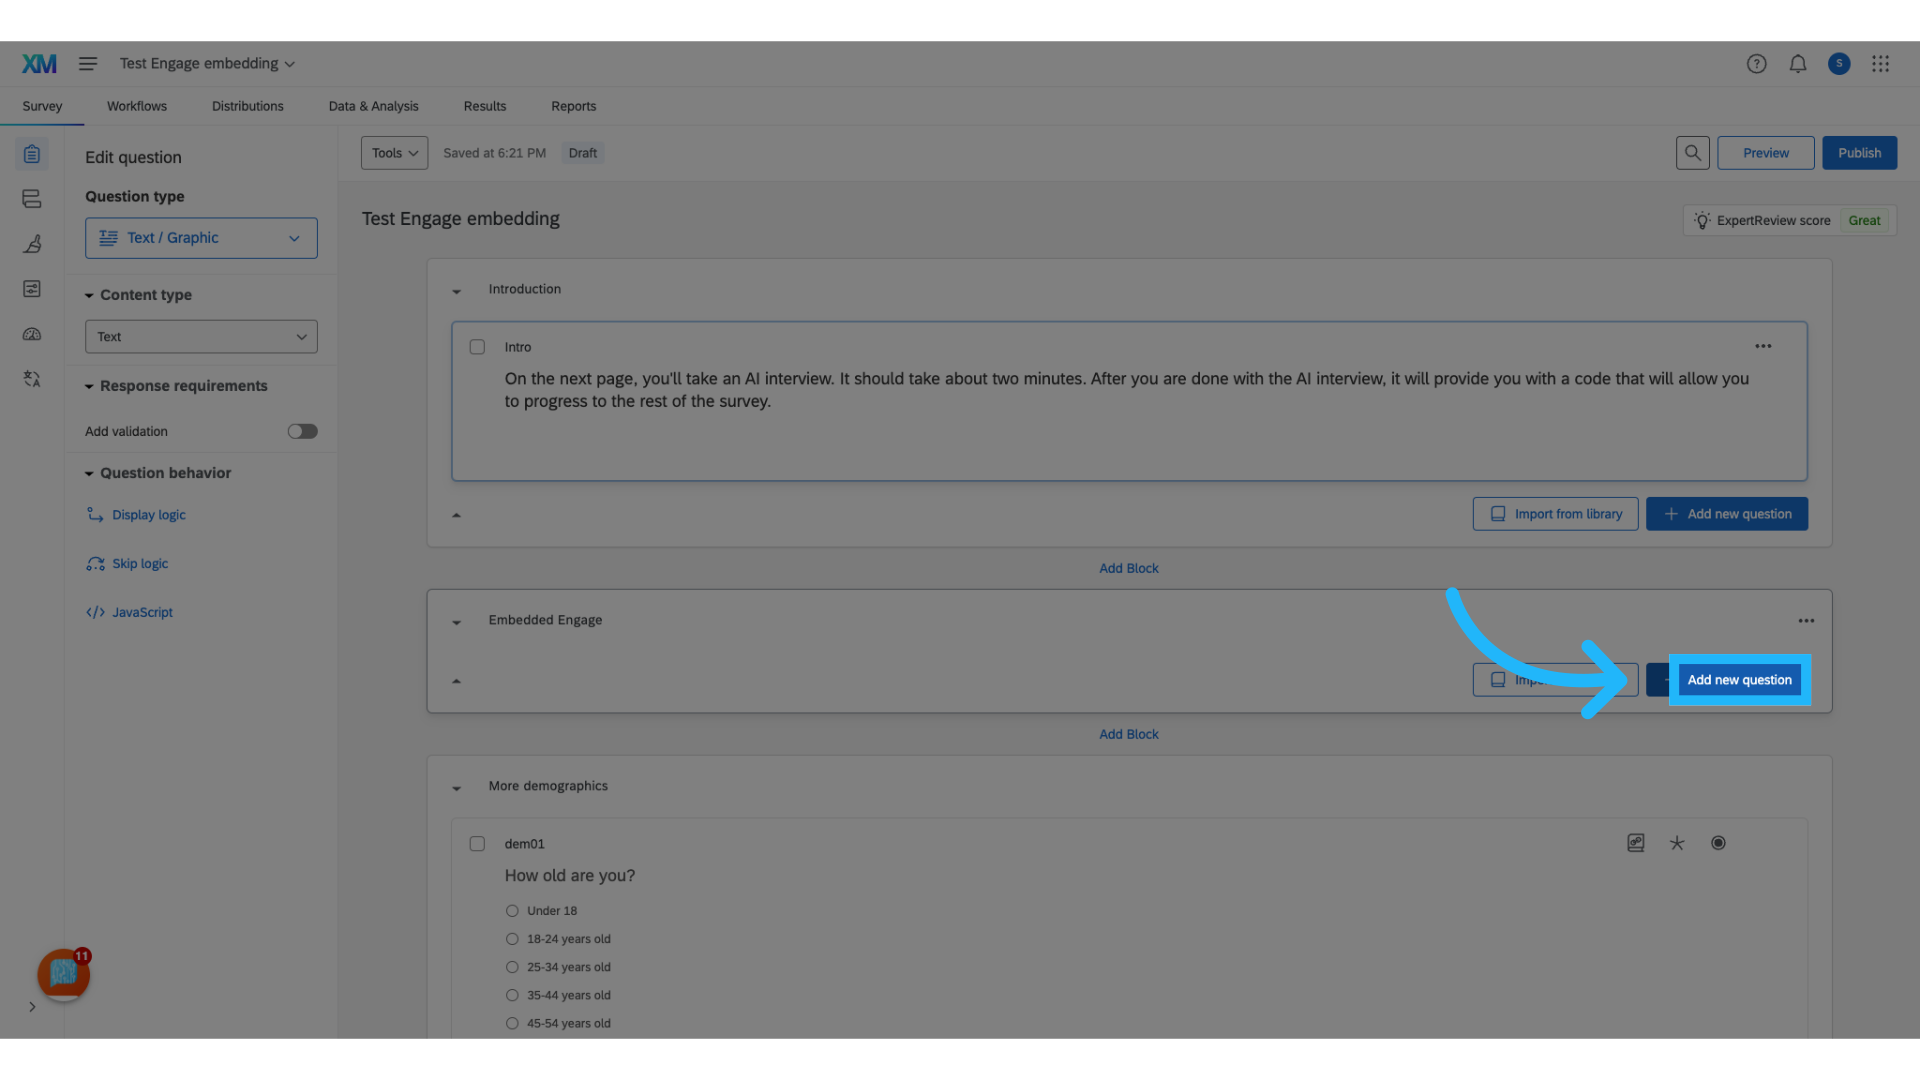Select the 25-34 years old option
This screenshot has width=1920, height=1080.
(512, 967)
